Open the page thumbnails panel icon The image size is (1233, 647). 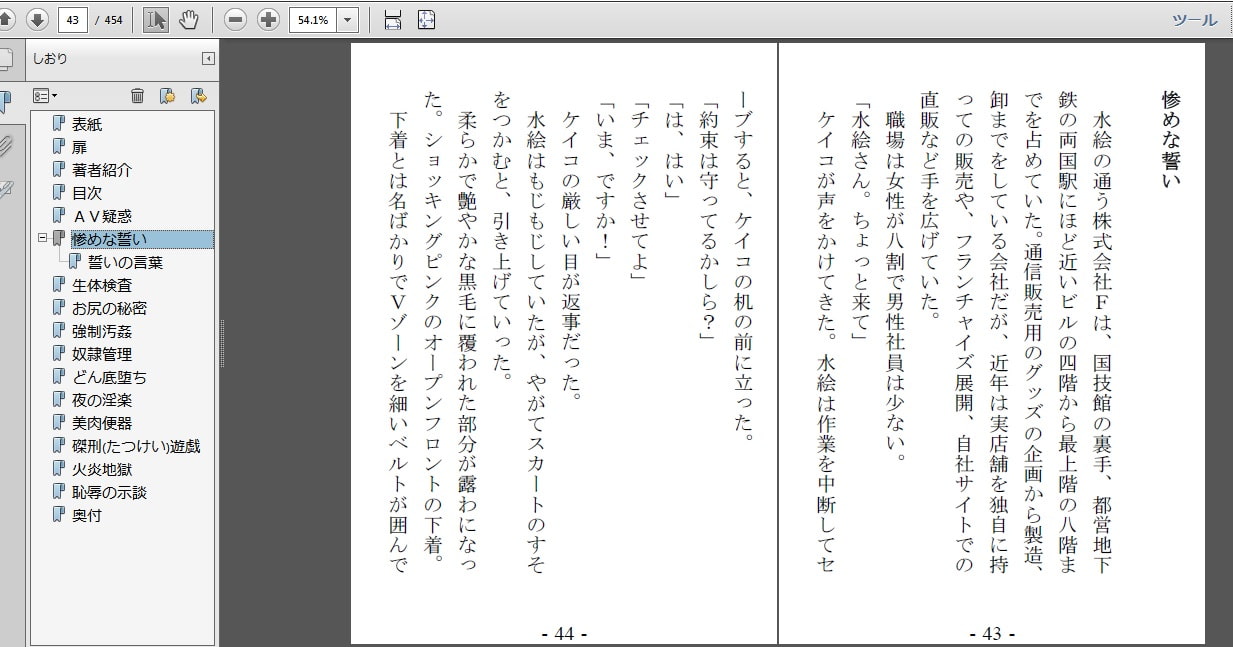click(x=5, y=59)
